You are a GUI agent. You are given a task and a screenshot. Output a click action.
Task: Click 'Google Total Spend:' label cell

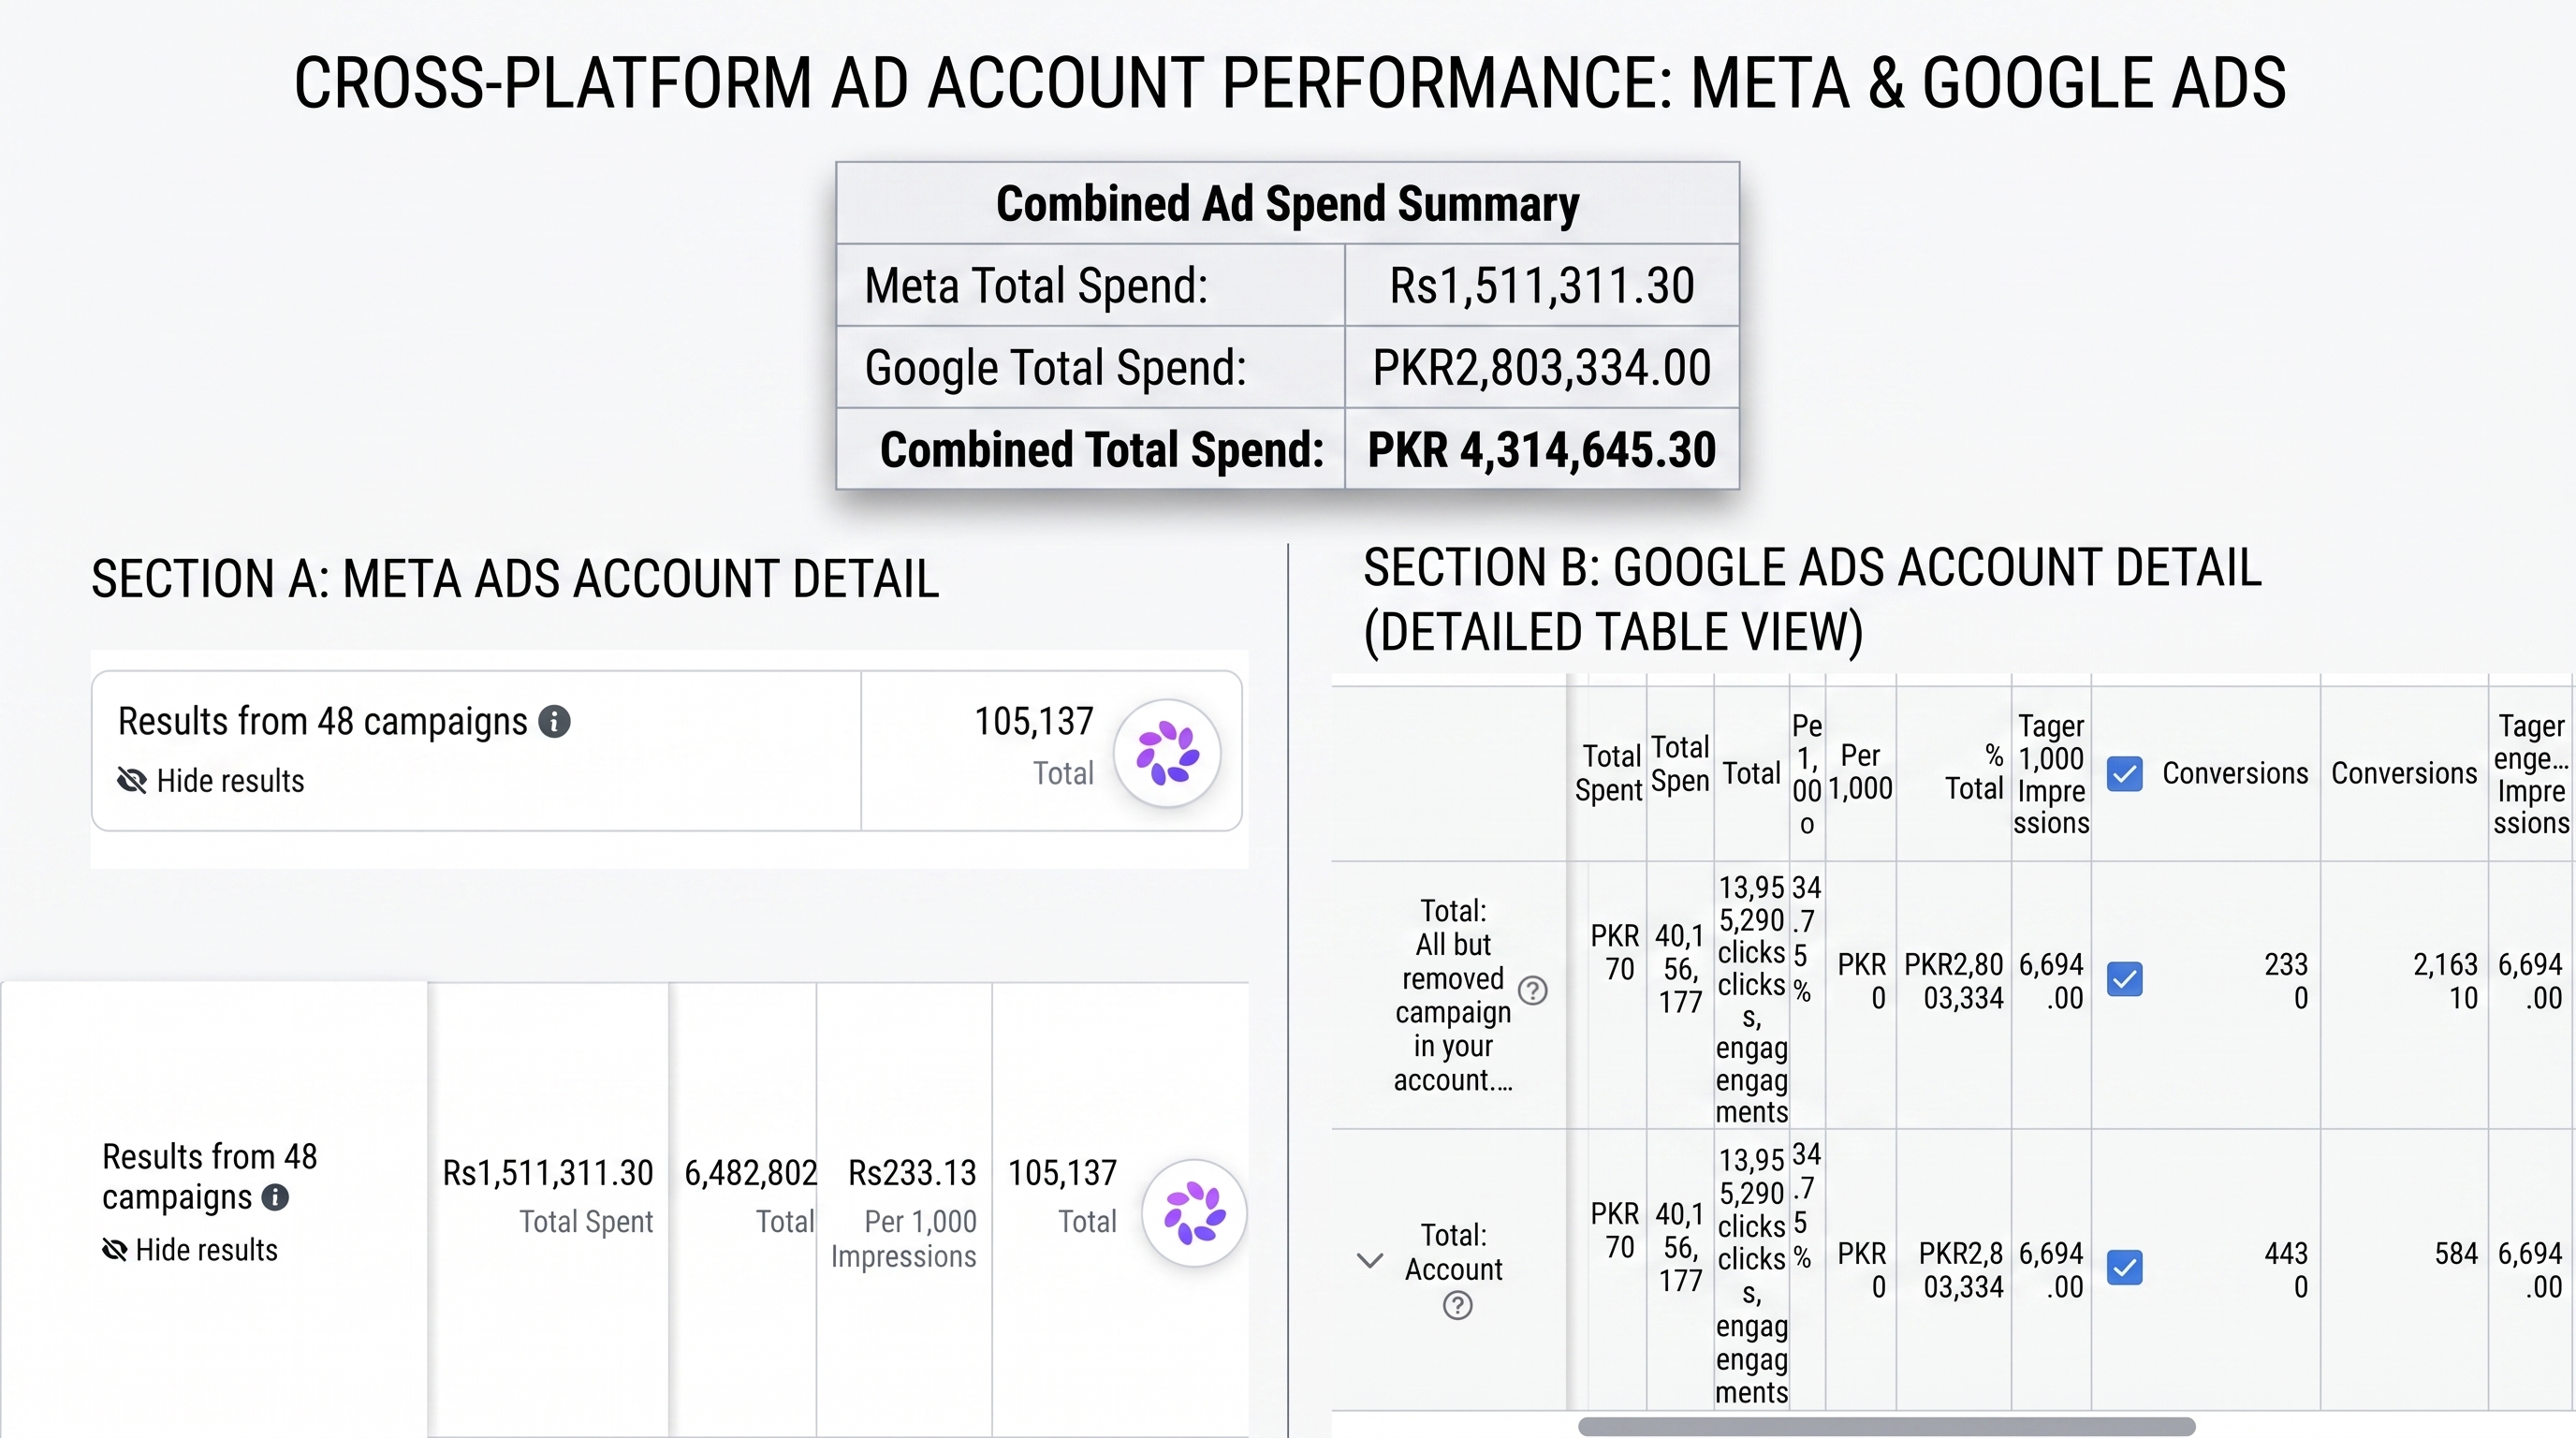coord(1090,368)
